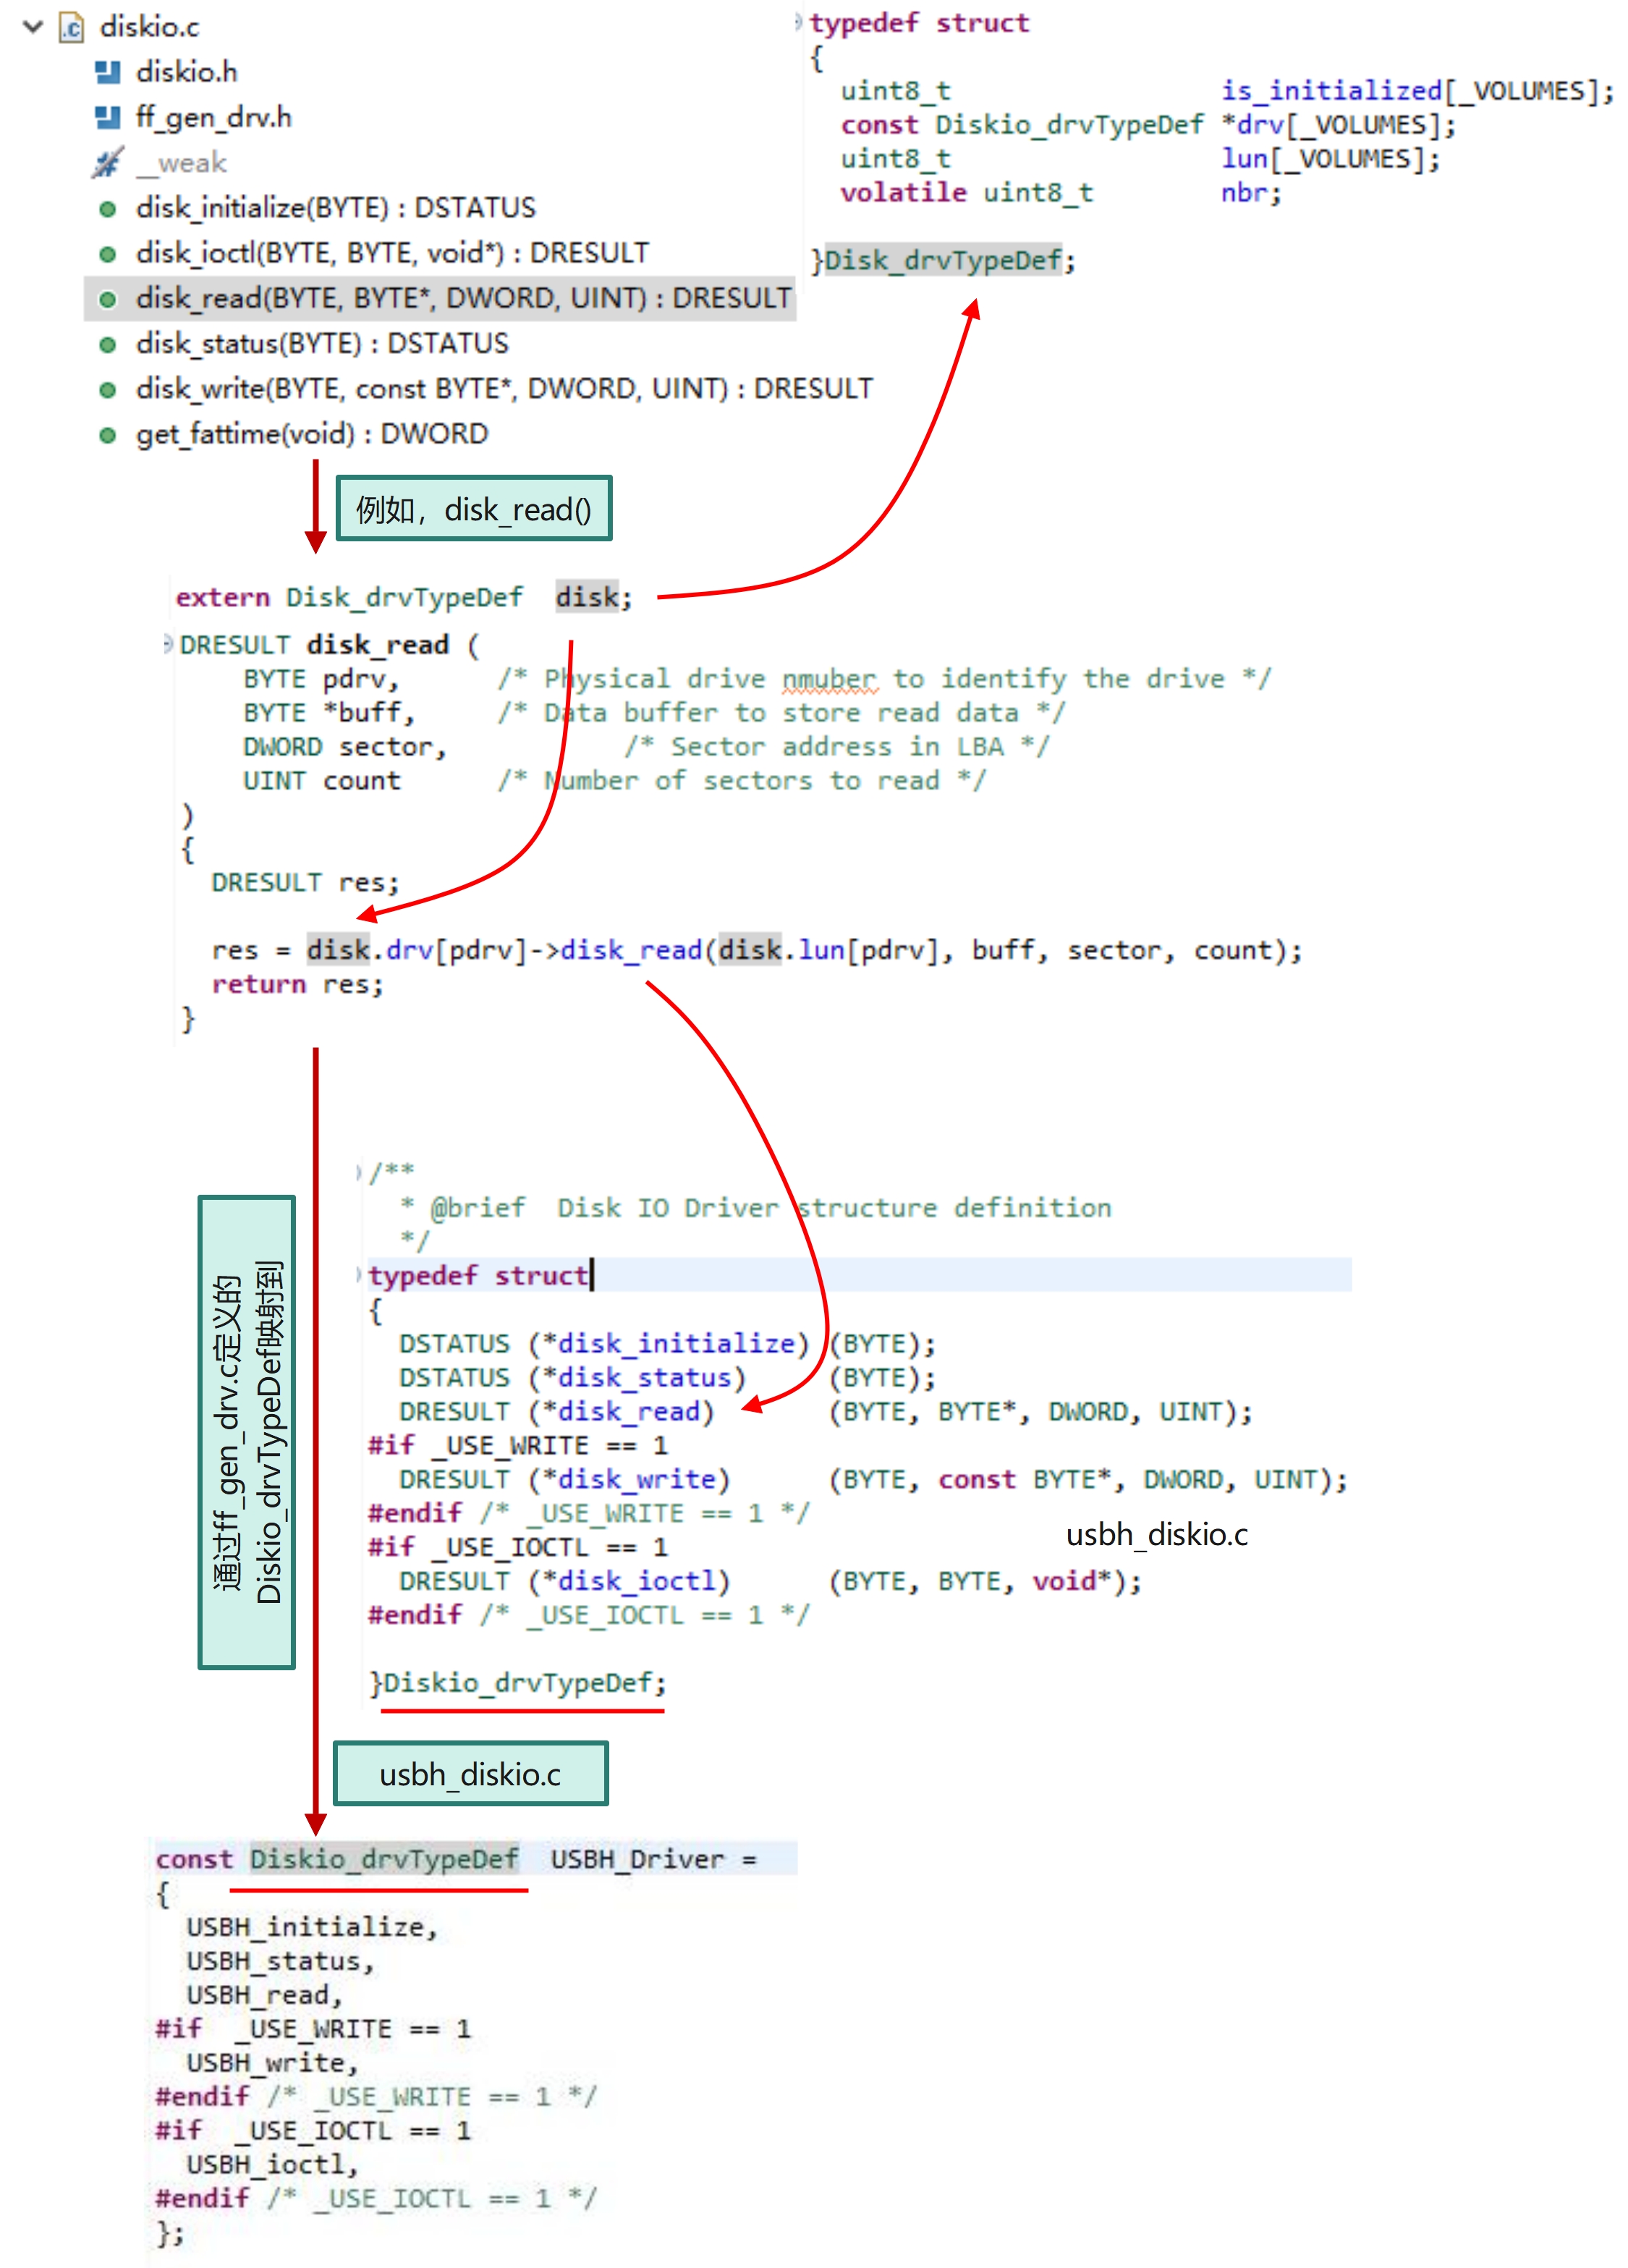Viewport: 1628px width, 2268px height.
Task: Click highlighted disk variable in extern declaration
Action: coord(587,597)
